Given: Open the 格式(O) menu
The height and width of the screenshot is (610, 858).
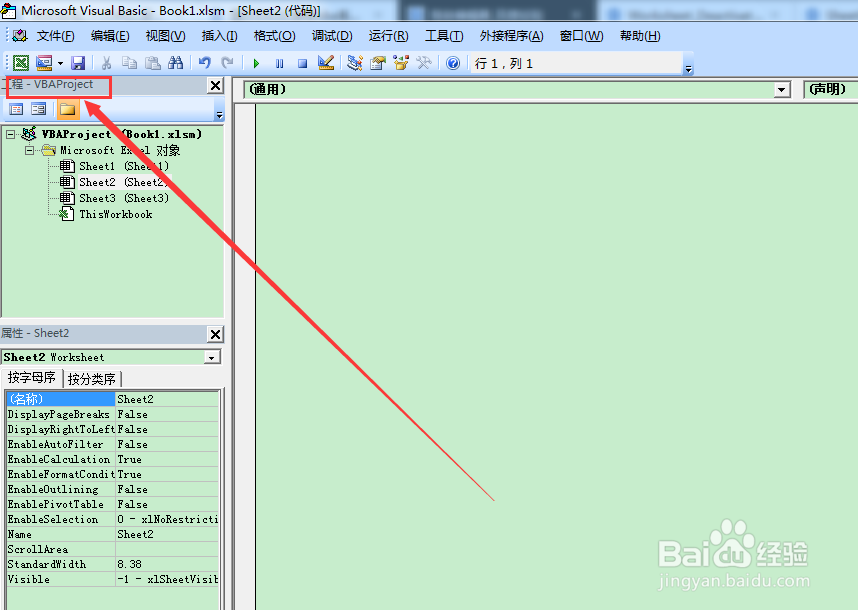Looking at the screenshot, I should (275, 36).
